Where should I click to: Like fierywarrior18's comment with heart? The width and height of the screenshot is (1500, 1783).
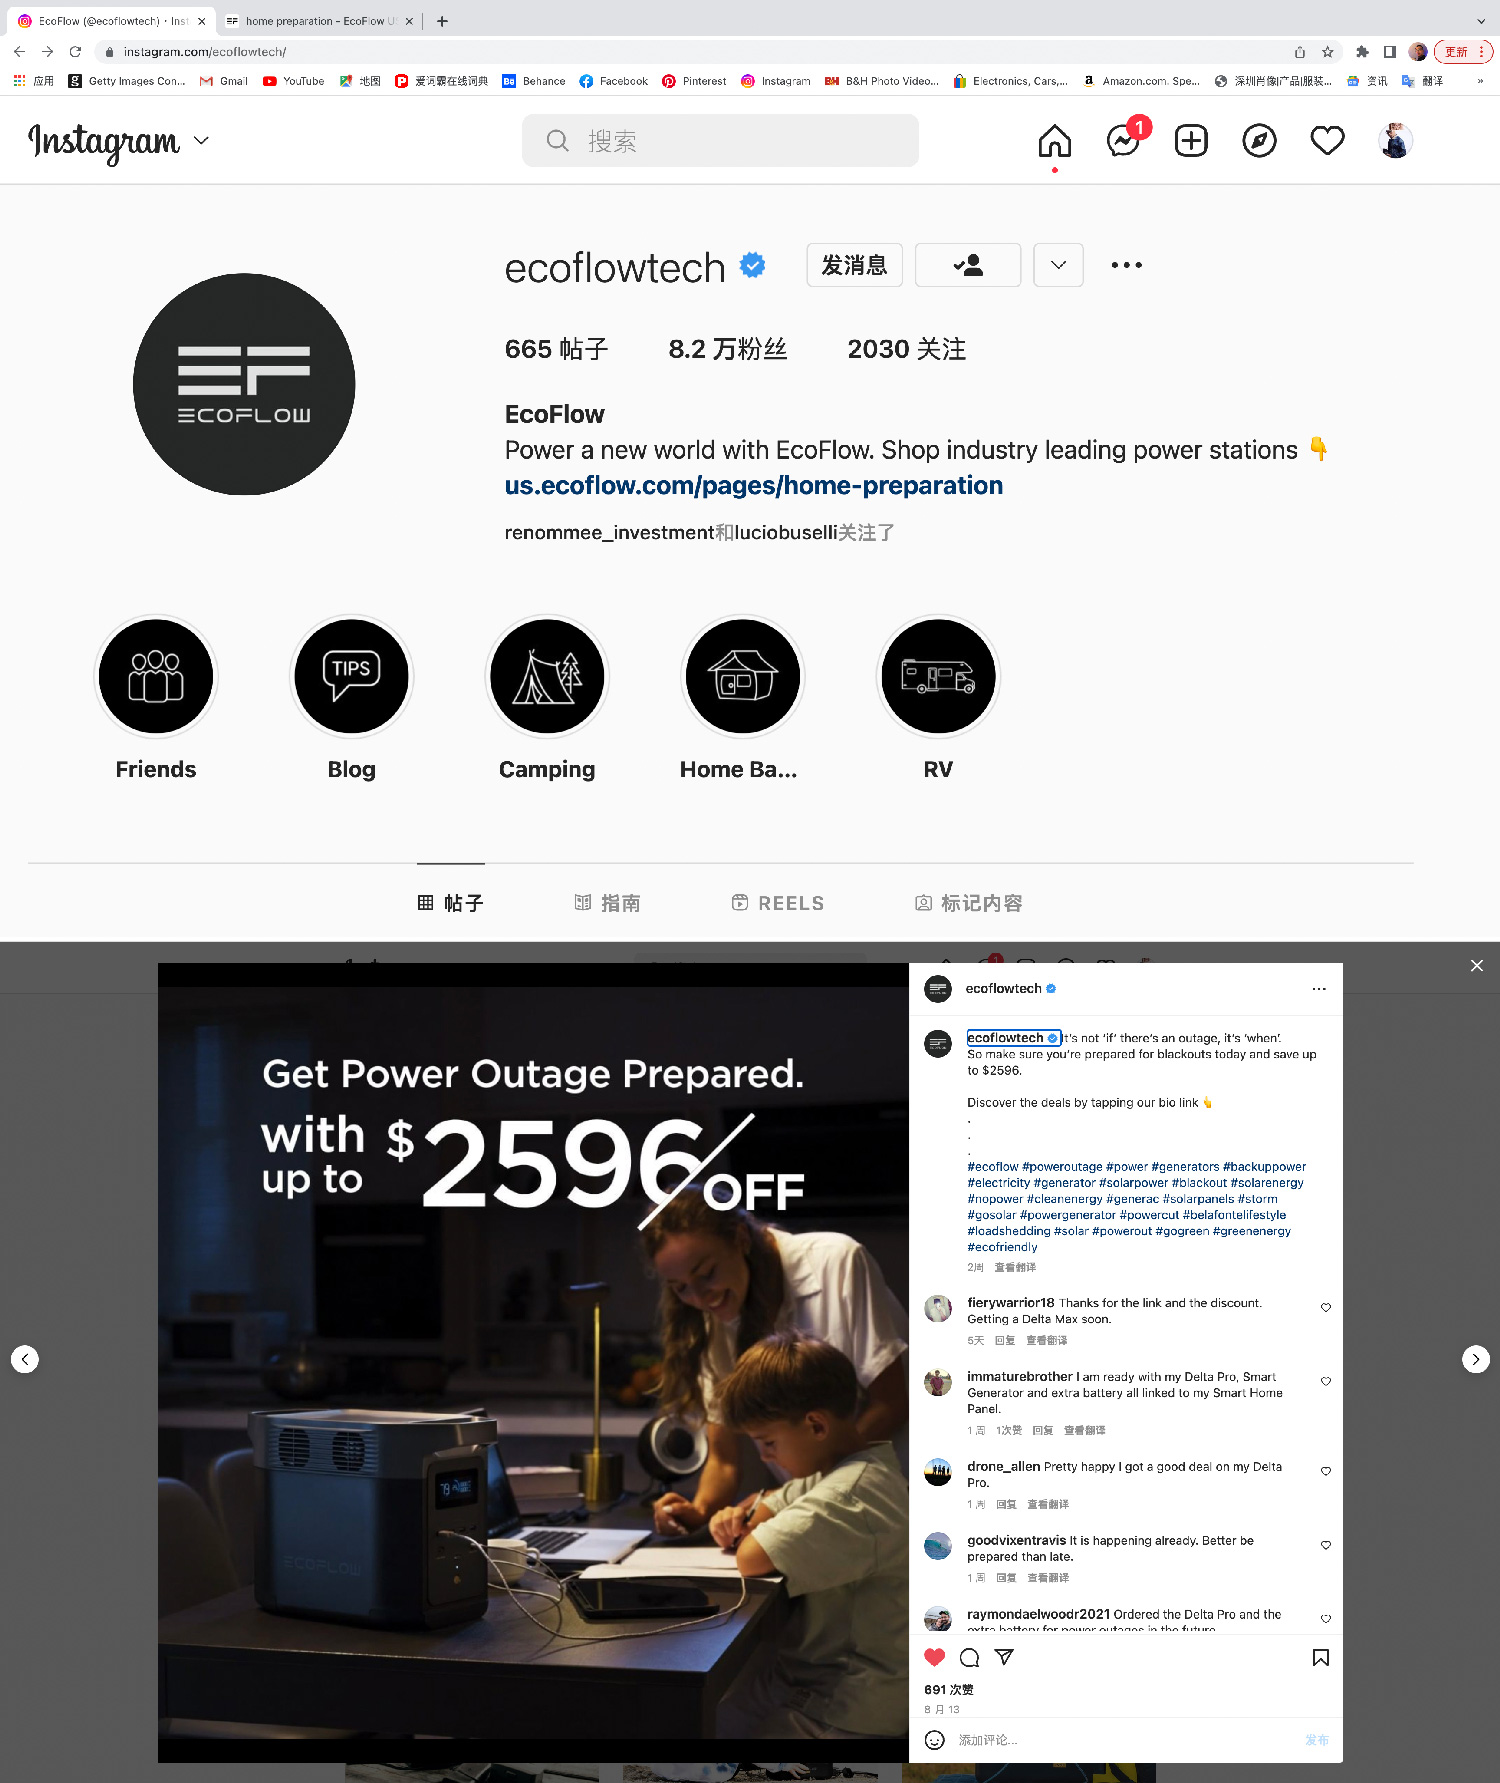pos(1326,1307)
